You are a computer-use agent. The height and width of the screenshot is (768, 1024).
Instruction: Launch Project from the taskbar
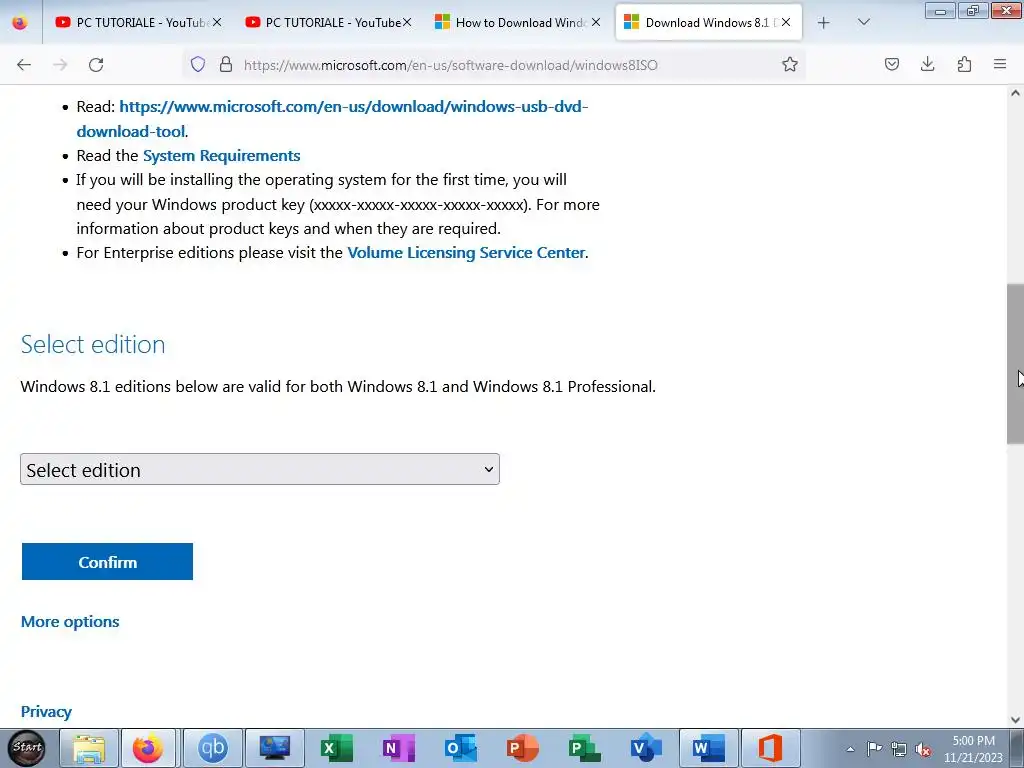(584, 748)
